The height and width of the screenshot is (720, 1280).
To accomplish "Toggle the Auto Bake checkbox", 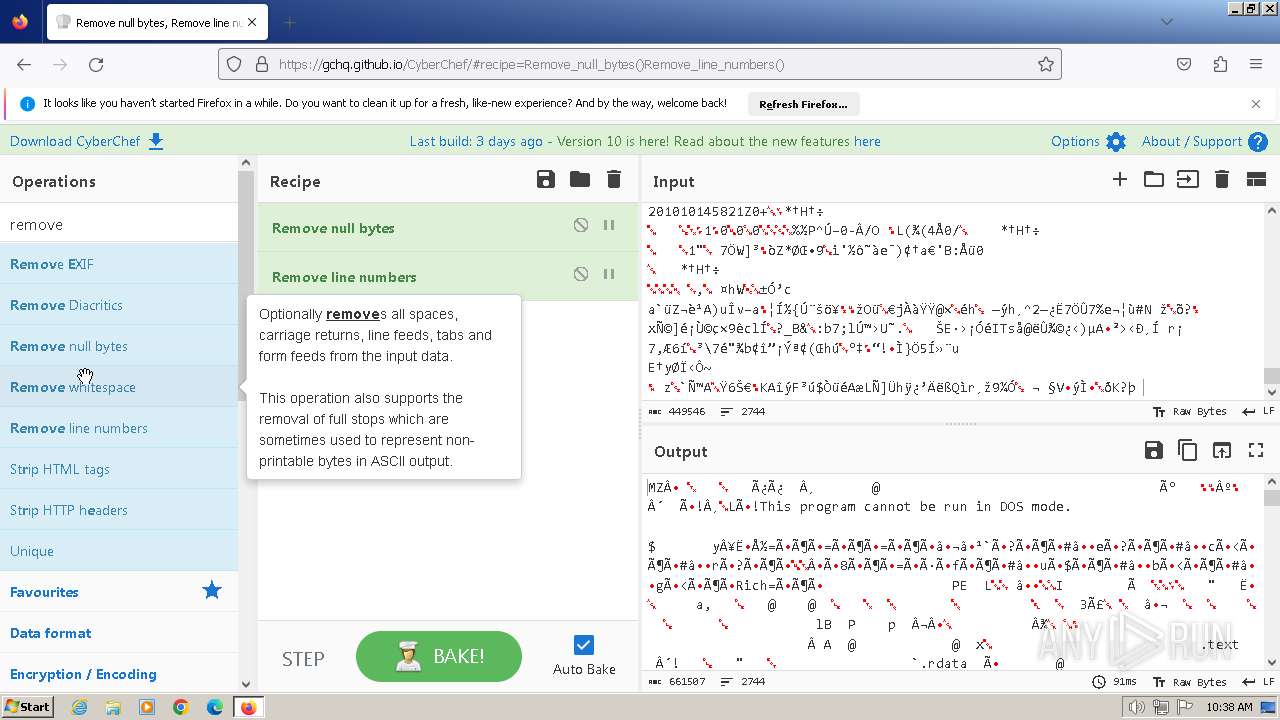I will coord(584,645).
